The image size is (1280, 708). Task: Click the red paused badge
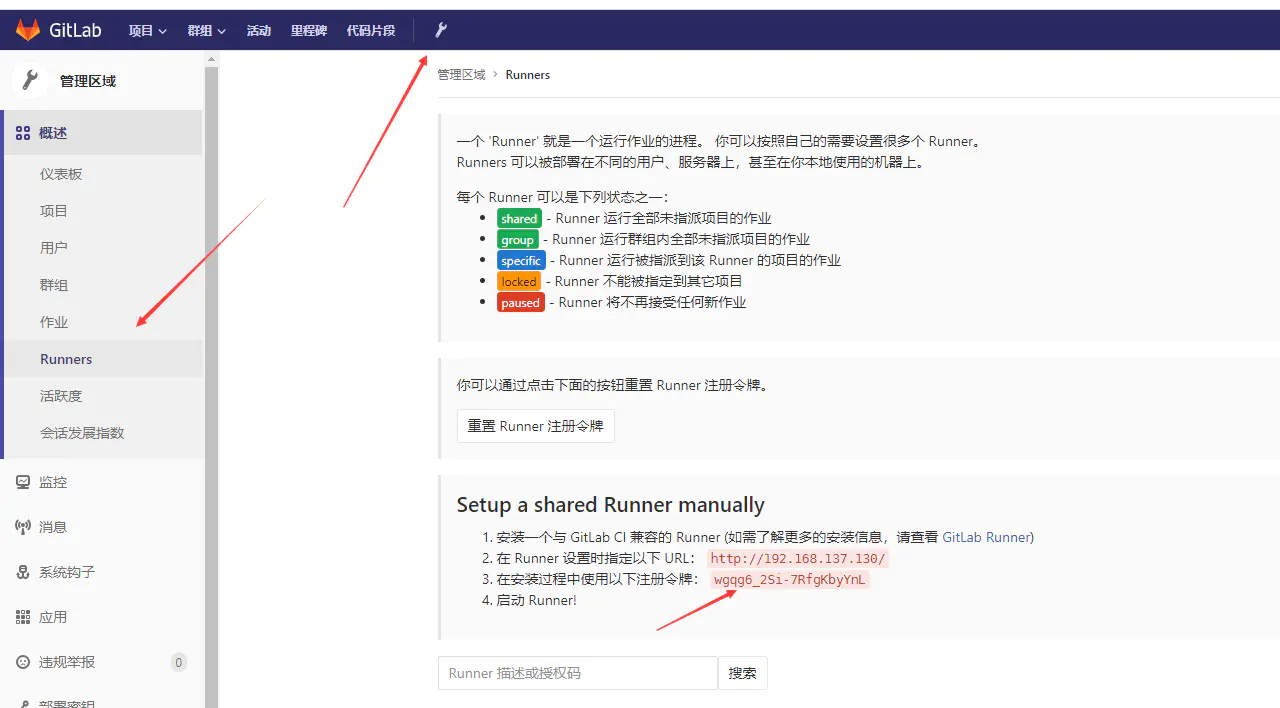tap(521, 303)
